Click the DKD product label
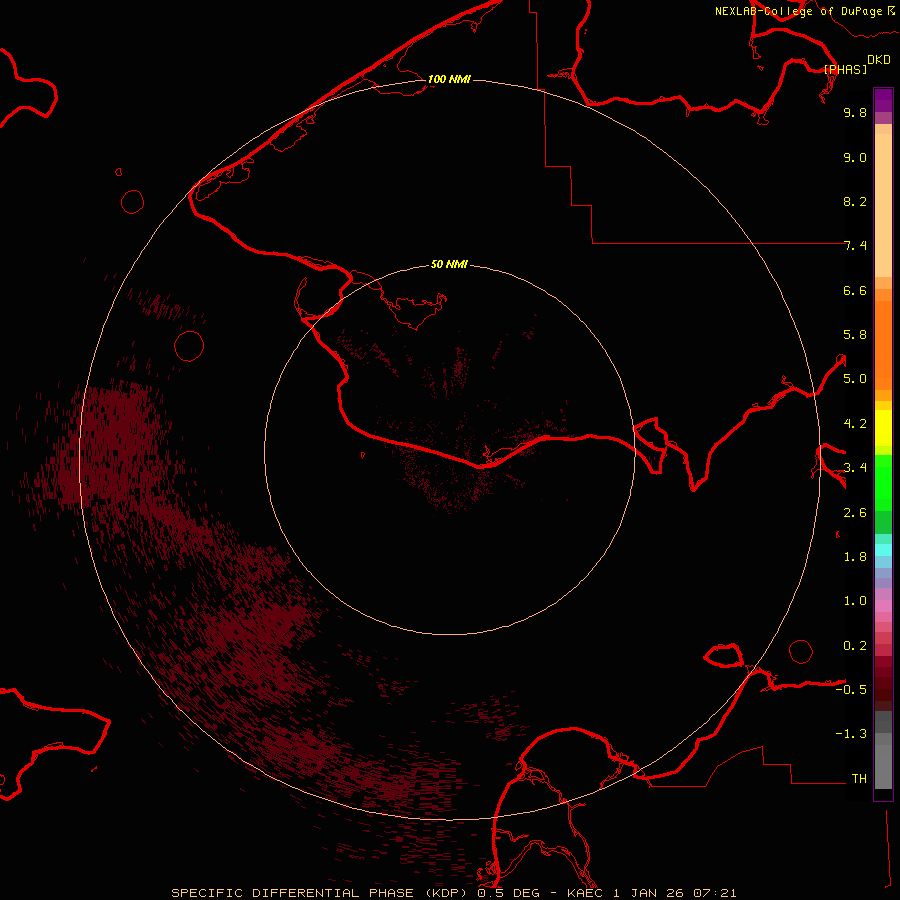 pyautogui.click(x=879, y=60)
